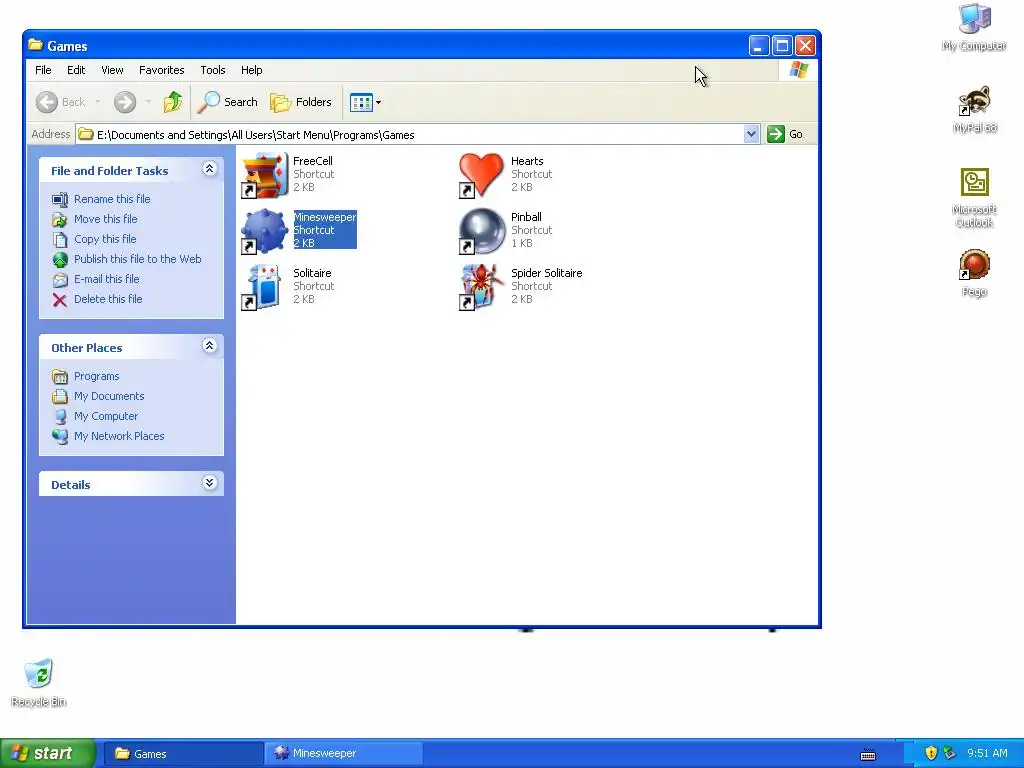Open Back history dropdown arrow
The height and width of the screenshot is (768, 1024).
point(98,102)
